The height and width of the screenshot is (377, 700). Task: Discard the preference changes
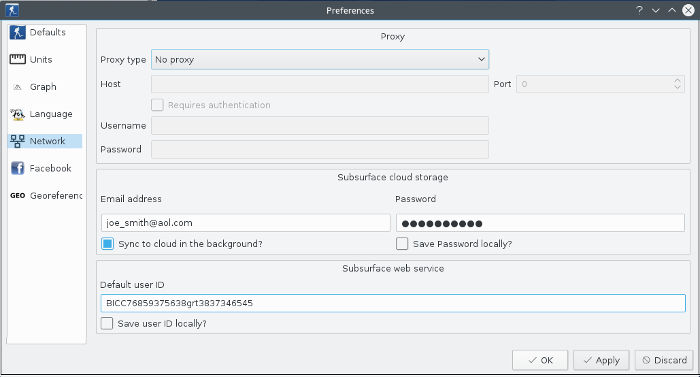point(664,360)
